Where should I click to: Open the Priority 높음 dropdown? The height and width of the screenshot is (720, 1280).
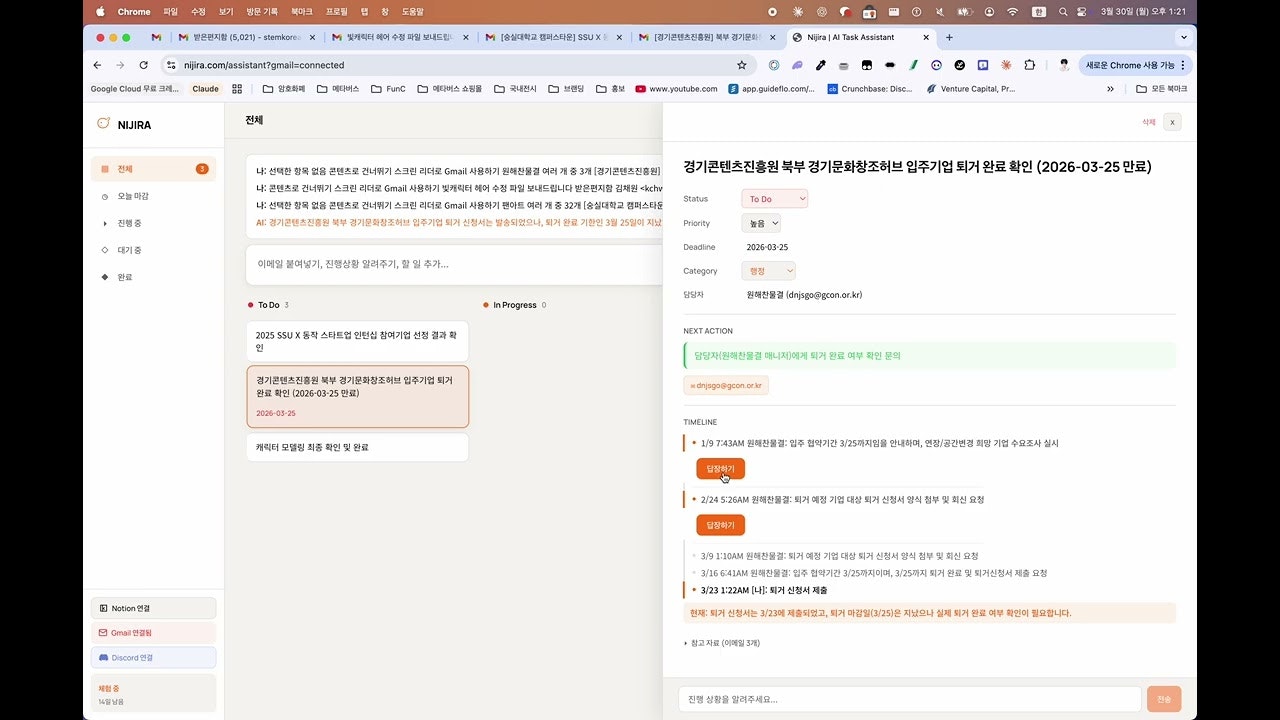[761, 223]
